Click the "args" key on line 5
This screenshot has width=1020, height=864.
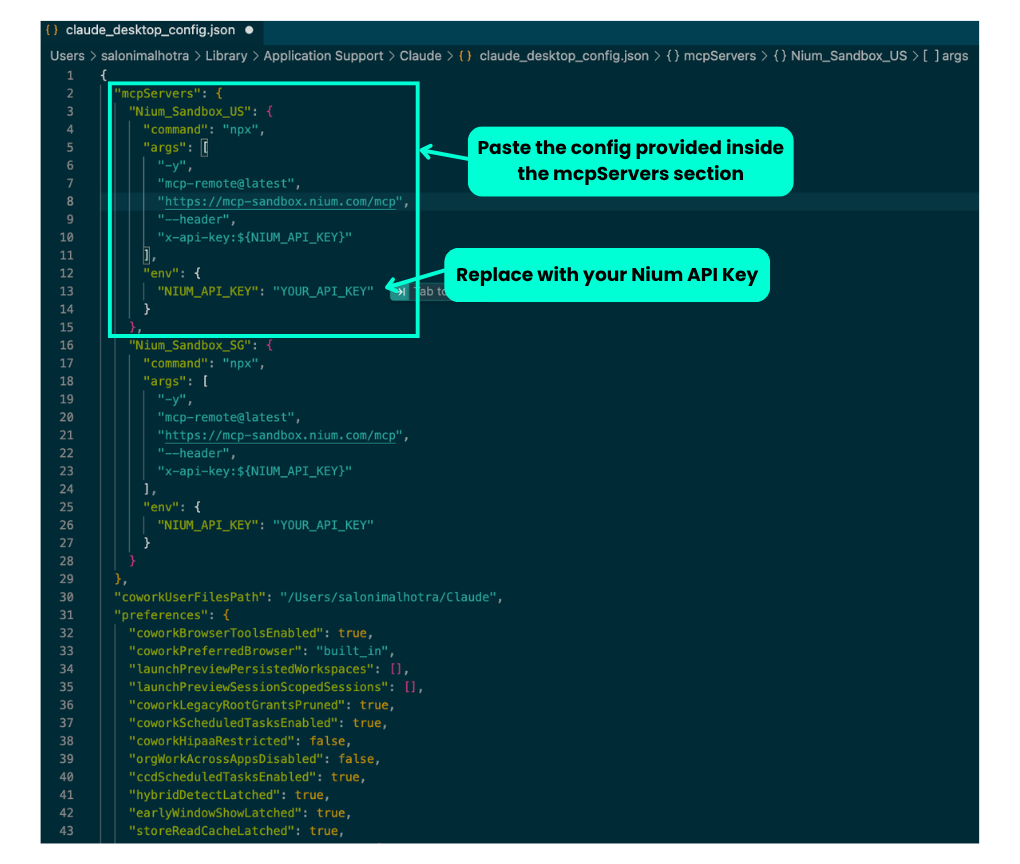(x=165, y=148)
